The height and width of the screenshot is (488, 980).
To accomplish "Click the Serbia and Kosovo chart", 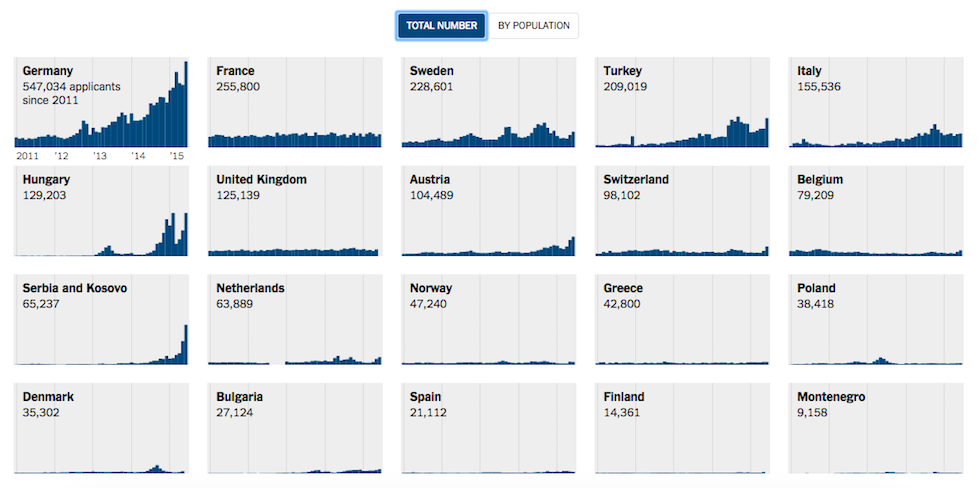I will [x=101, y=319].
